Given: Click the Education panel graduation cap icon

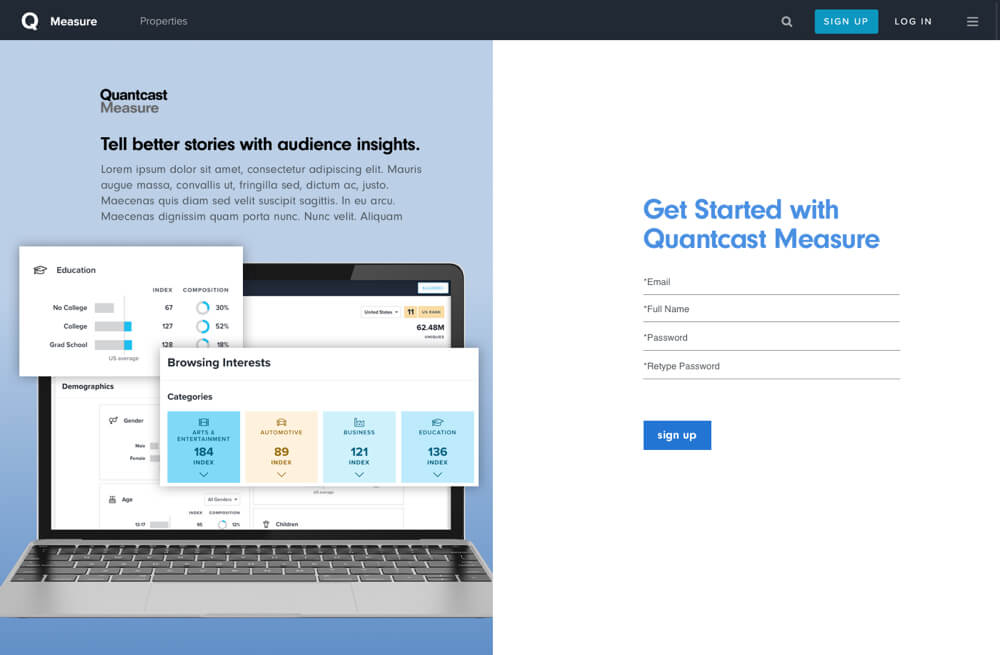Looking at the screenshot, I should point(40,270).
